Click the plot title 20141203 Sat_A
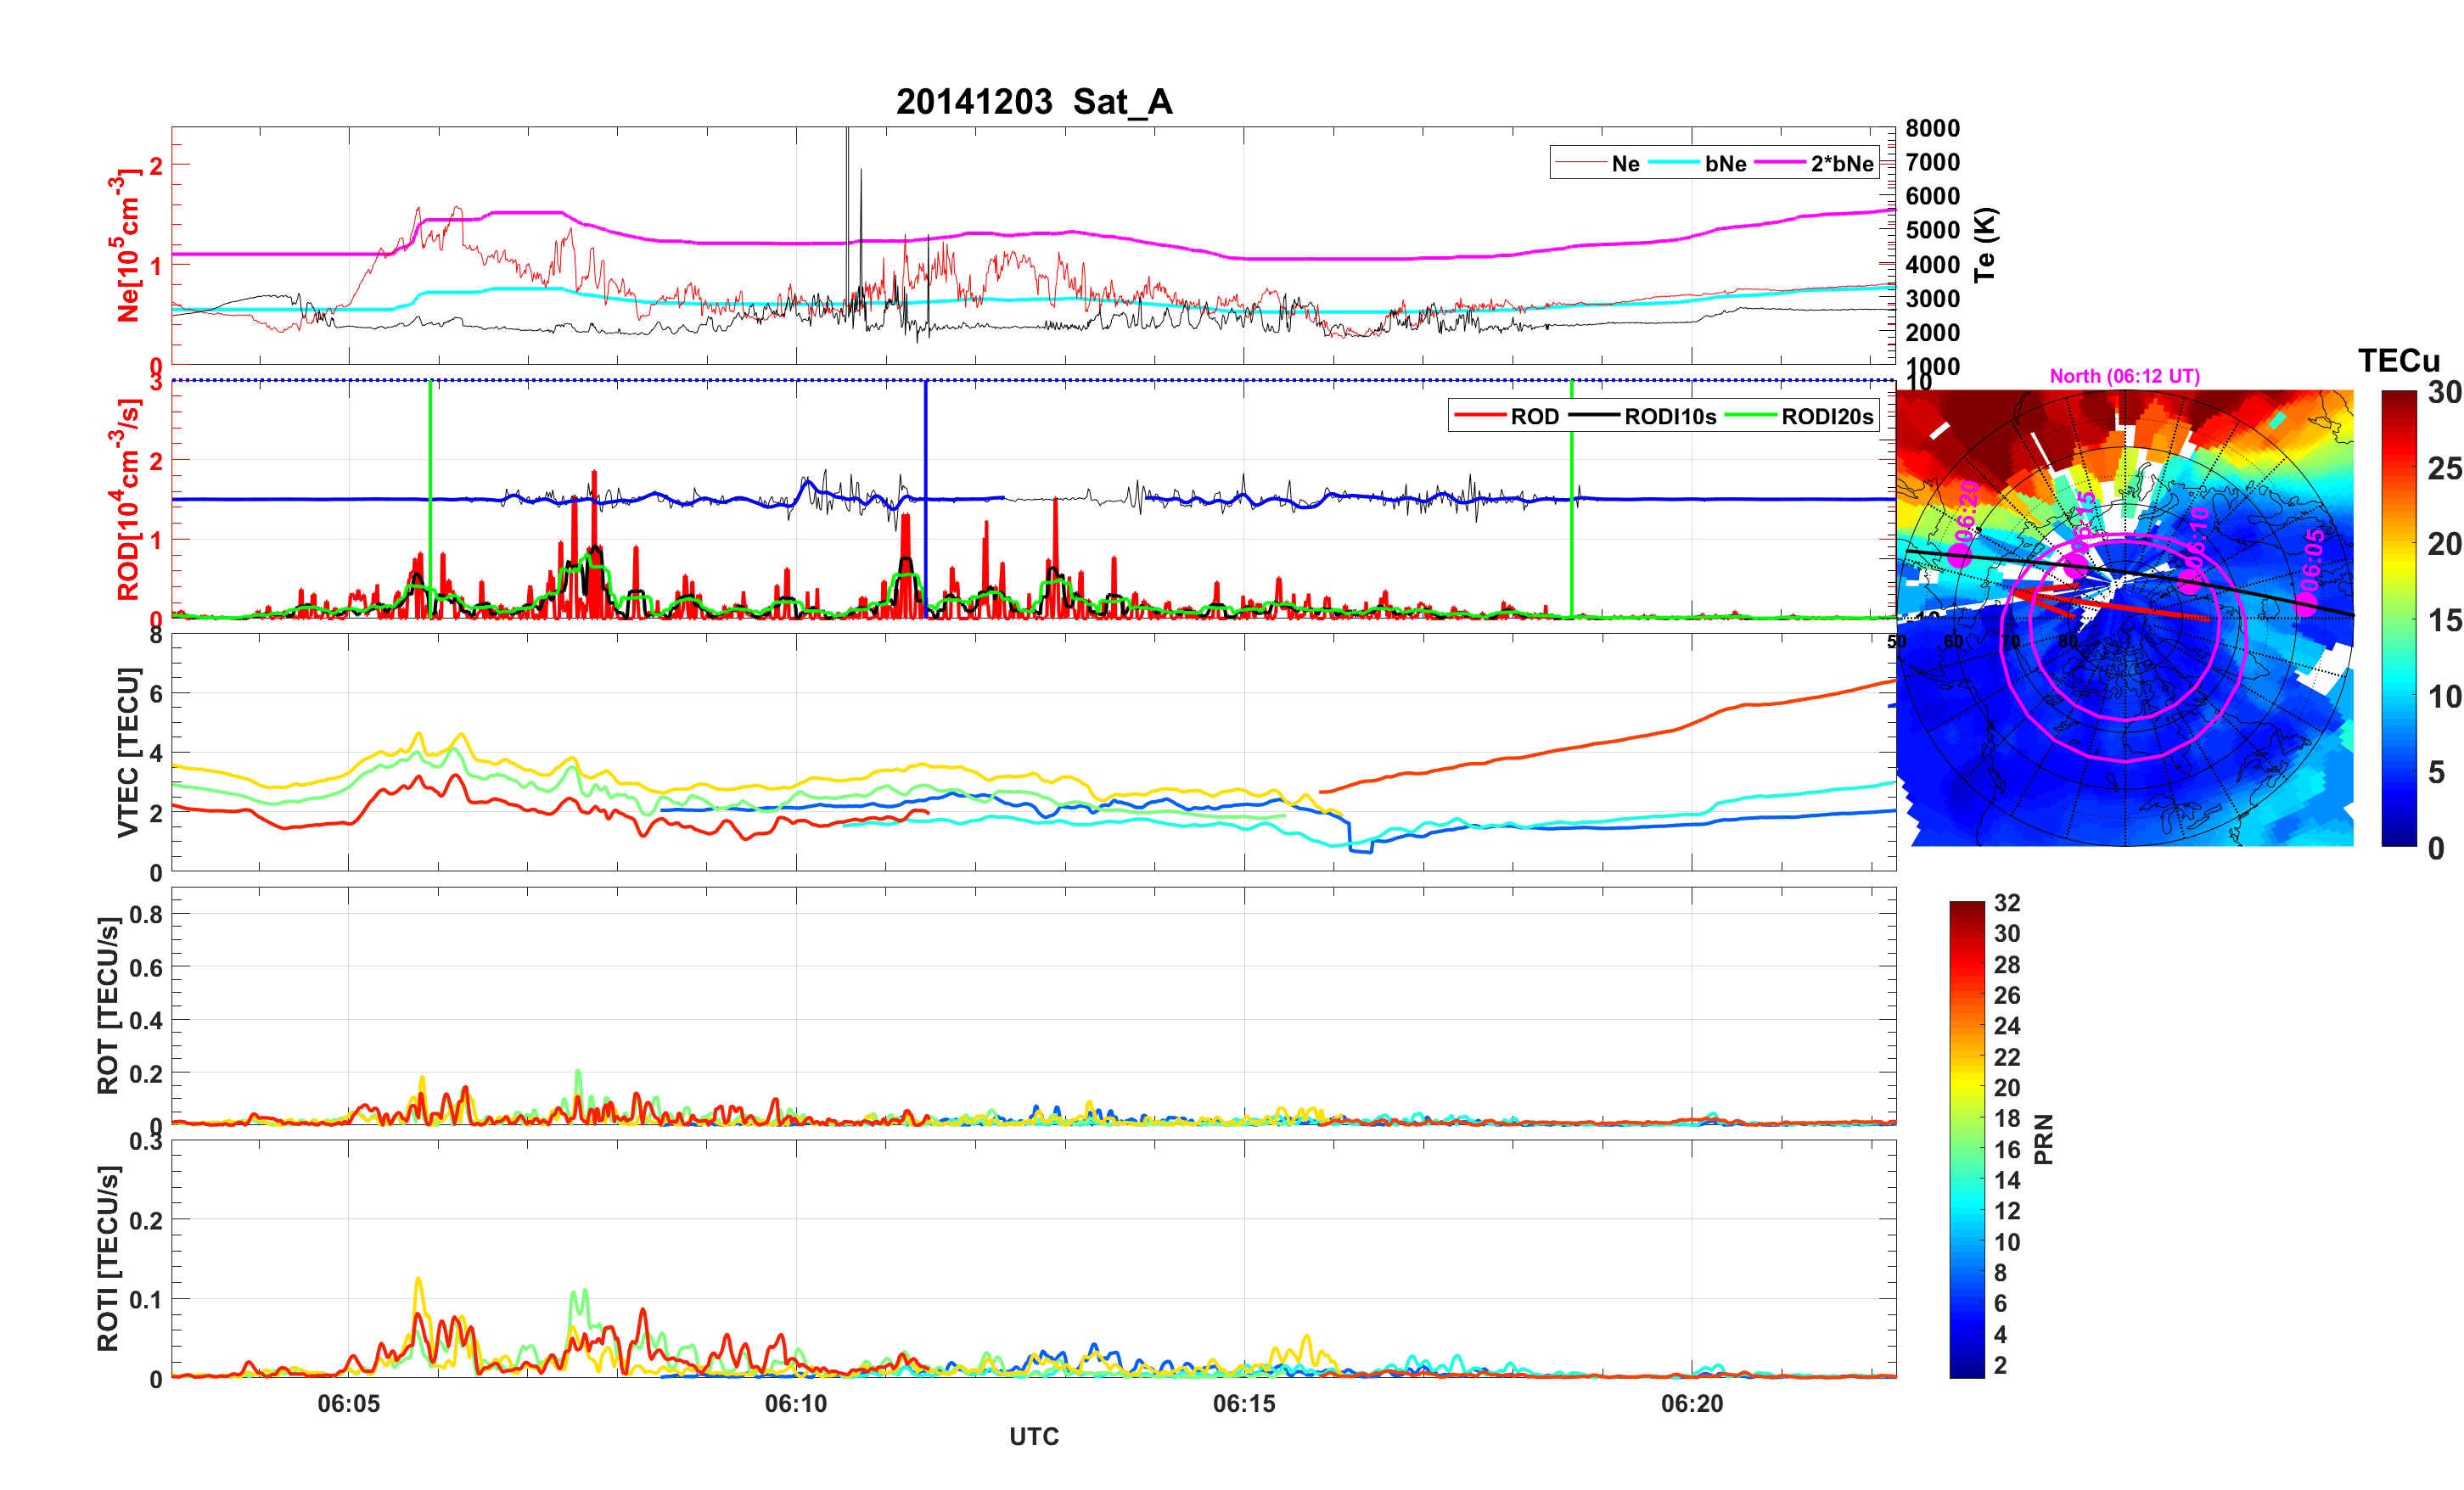 [x=1033, y=102]
